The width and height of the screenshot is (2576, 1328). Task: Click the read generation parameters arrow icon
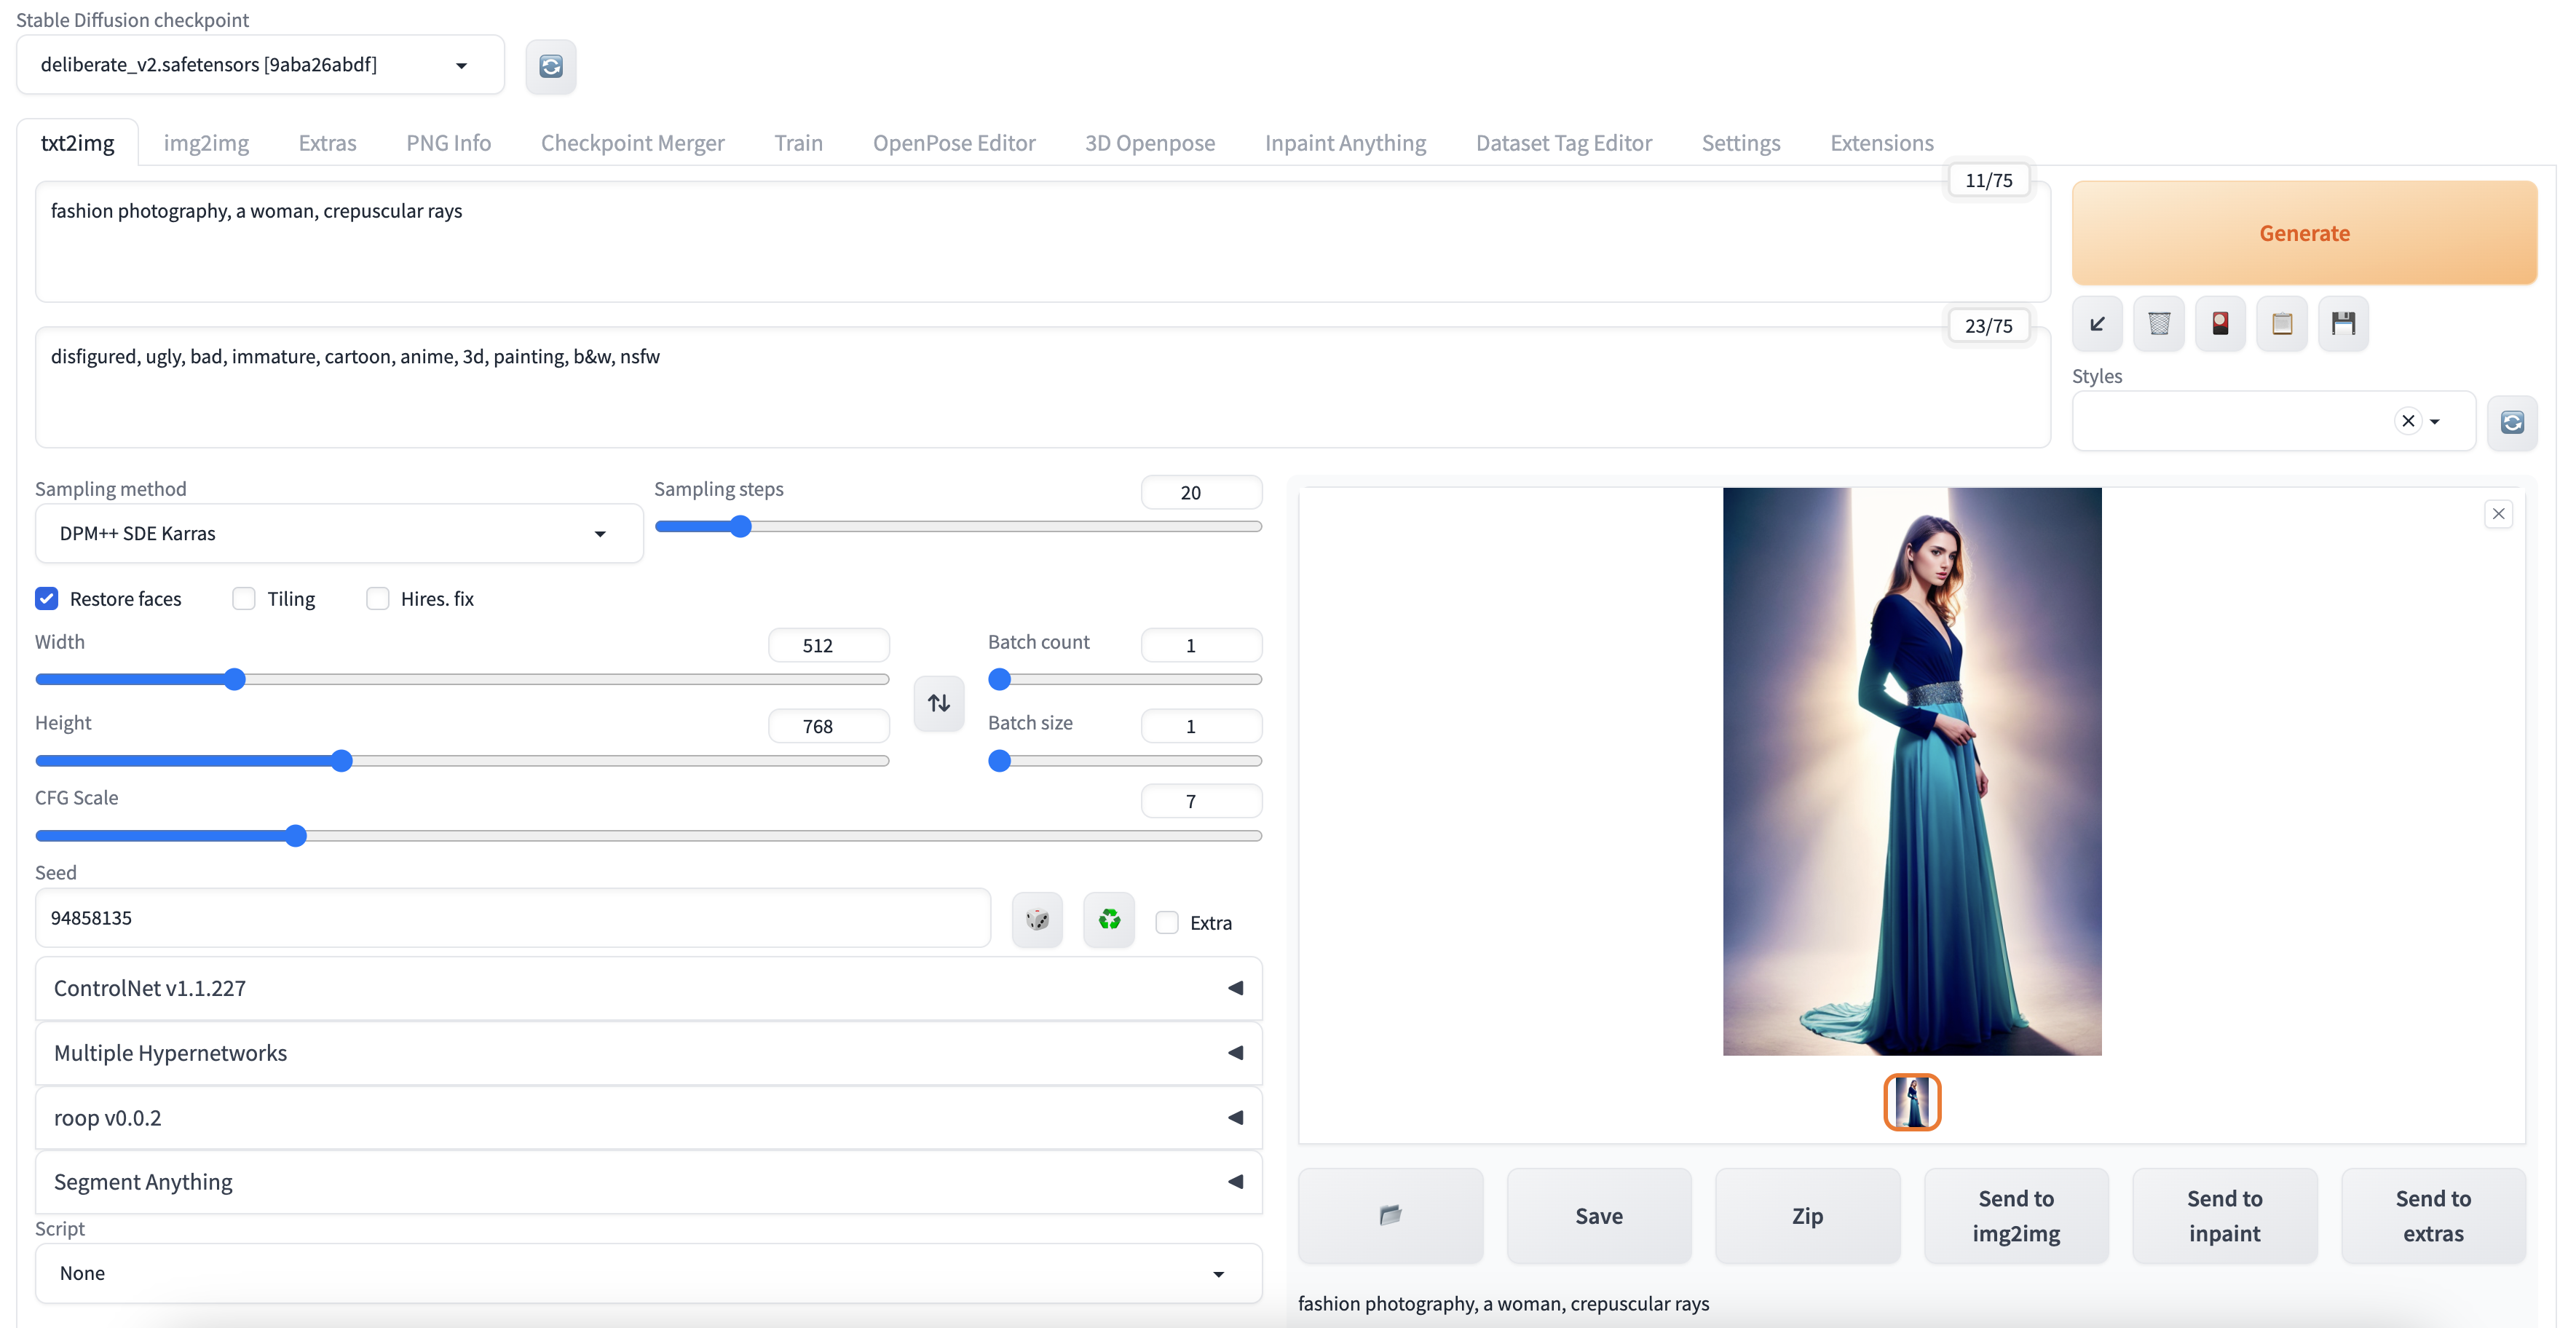[2097, 323]
